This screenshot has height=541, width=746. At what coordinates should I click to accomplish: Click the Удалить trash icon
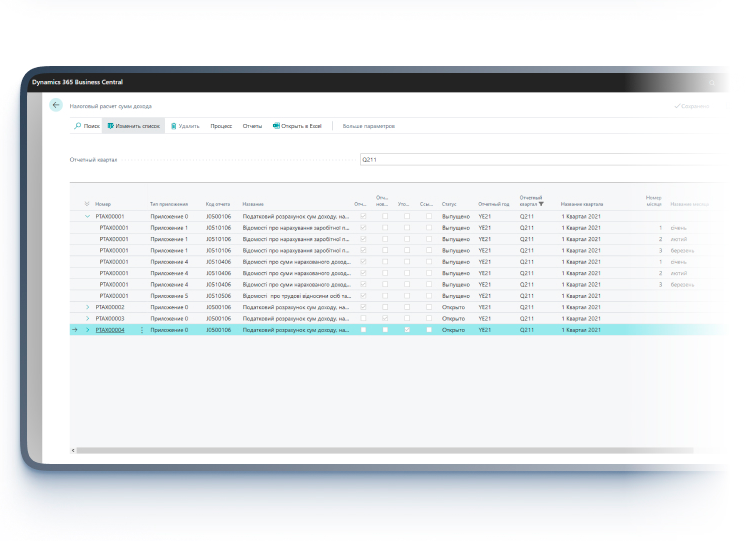pos(174,127)
